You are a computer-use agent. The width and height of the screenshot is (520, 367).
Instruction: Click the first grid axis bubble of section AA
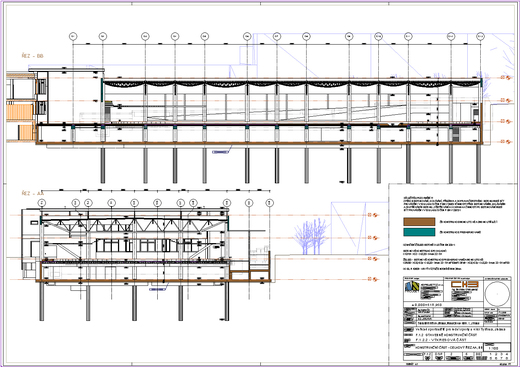coord(42,203)
